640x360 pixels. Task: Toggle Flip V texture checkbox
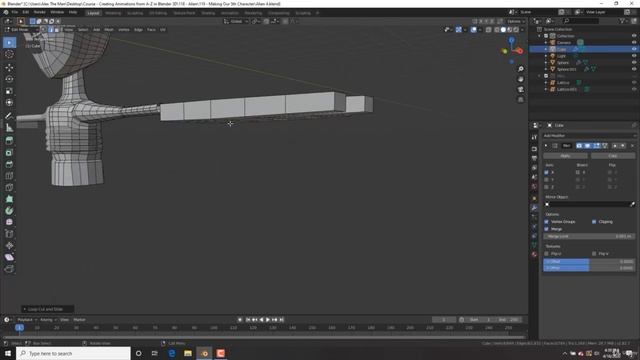[594, 254]
